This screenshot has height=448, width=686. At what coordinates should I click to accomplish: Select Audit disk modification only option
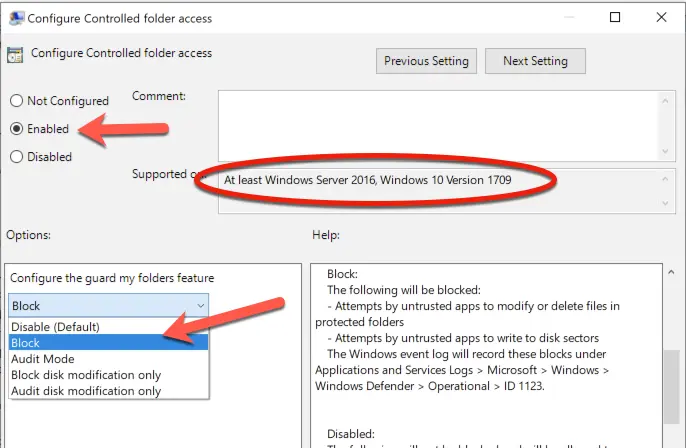pos(86,391)
